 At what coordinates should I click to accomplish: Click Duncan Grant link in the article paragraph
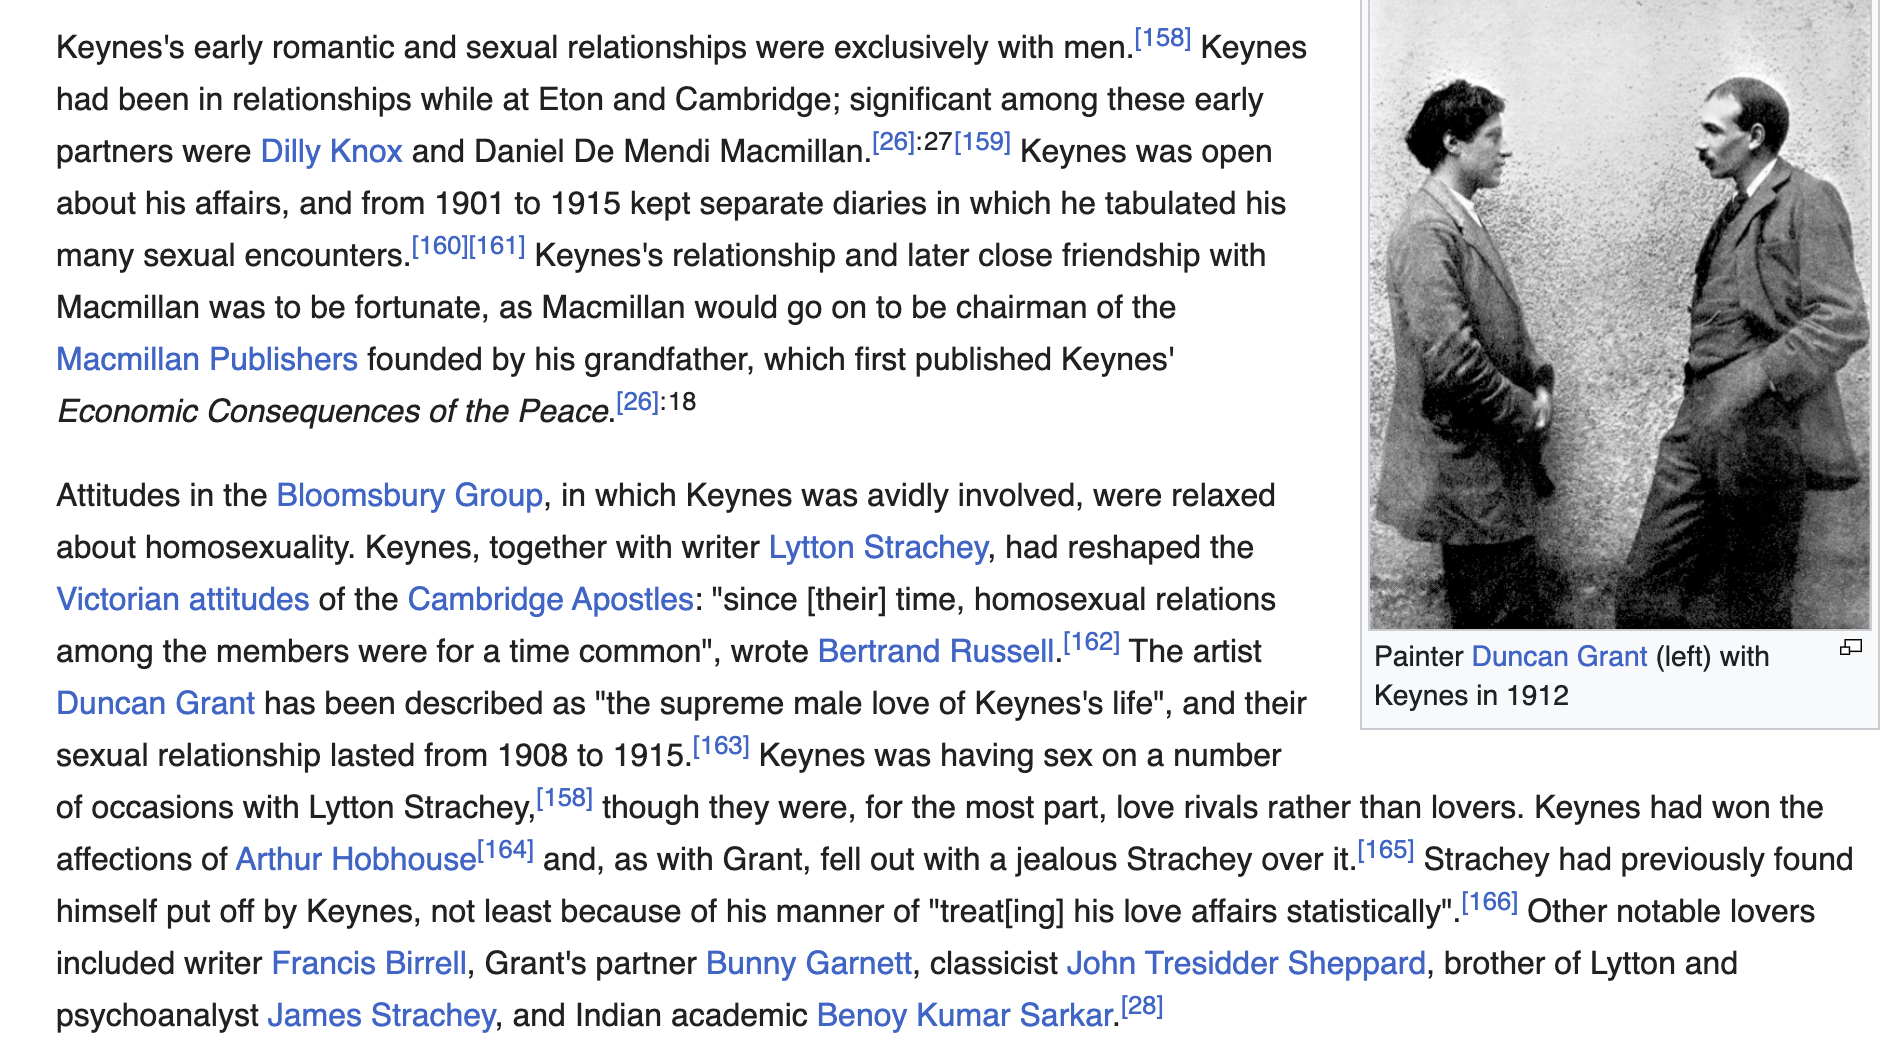(156, 704)
